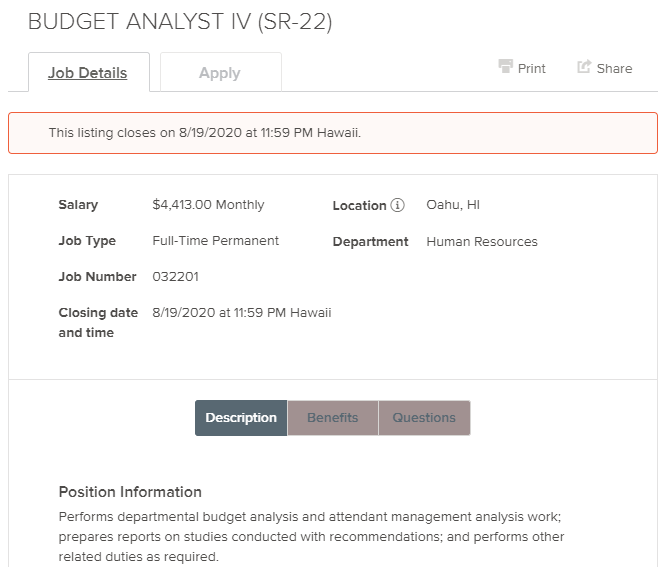Open the Apply tab
The image size is (666, 567).
[x=221, y=72]
